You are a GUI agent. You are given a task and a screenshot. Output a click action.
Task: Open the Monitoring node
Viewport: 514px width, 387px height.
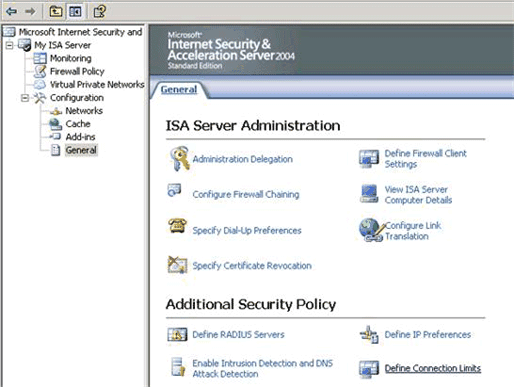[71, 58]
